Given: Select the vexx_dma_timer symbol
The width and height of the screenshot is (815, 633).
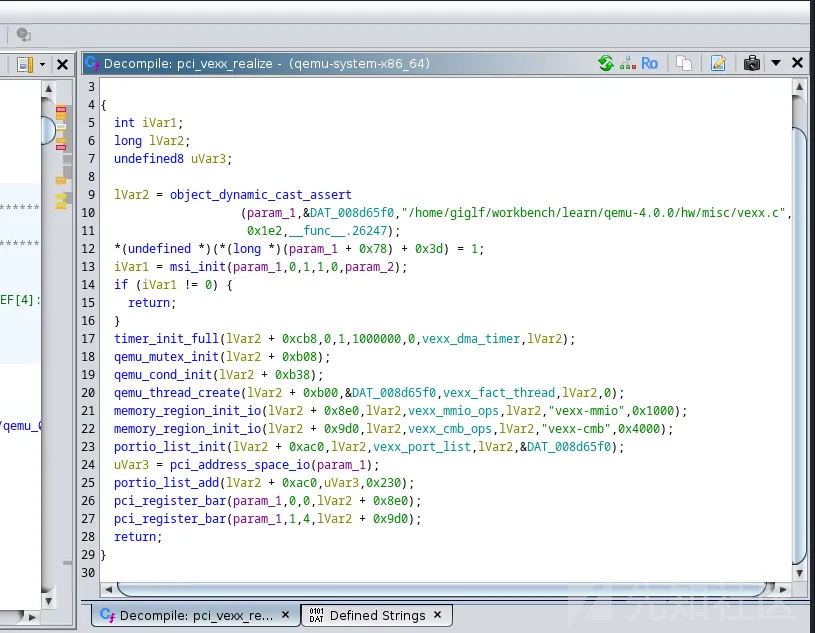Looking at the screenshot, I should pos(471,339).
